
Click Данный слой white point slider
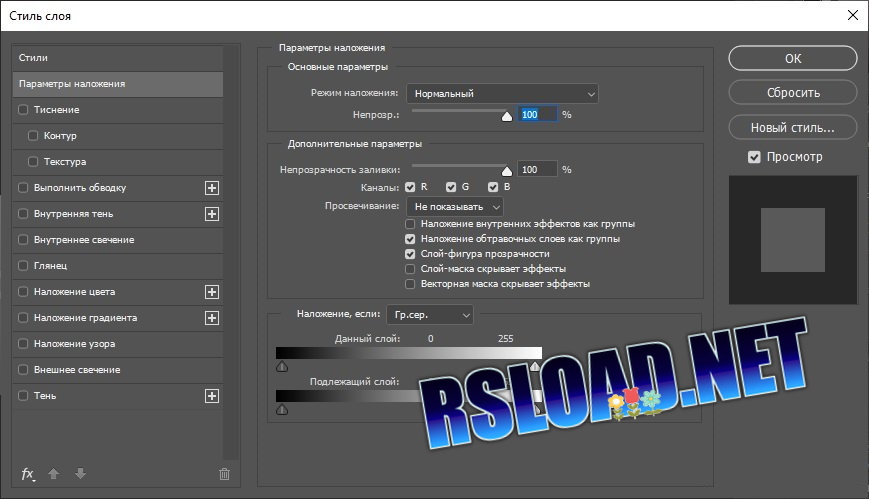[535, 366]
